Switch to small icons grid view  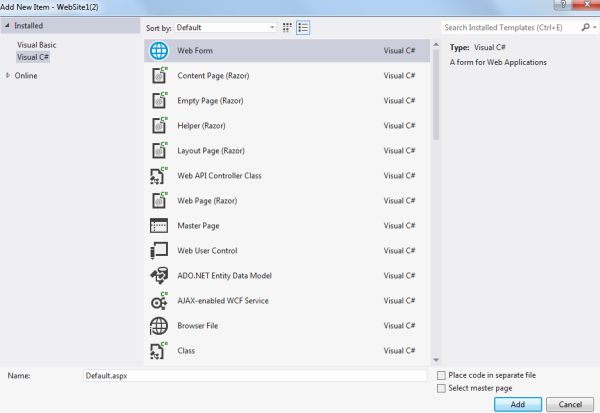click(x=287, y=28)
